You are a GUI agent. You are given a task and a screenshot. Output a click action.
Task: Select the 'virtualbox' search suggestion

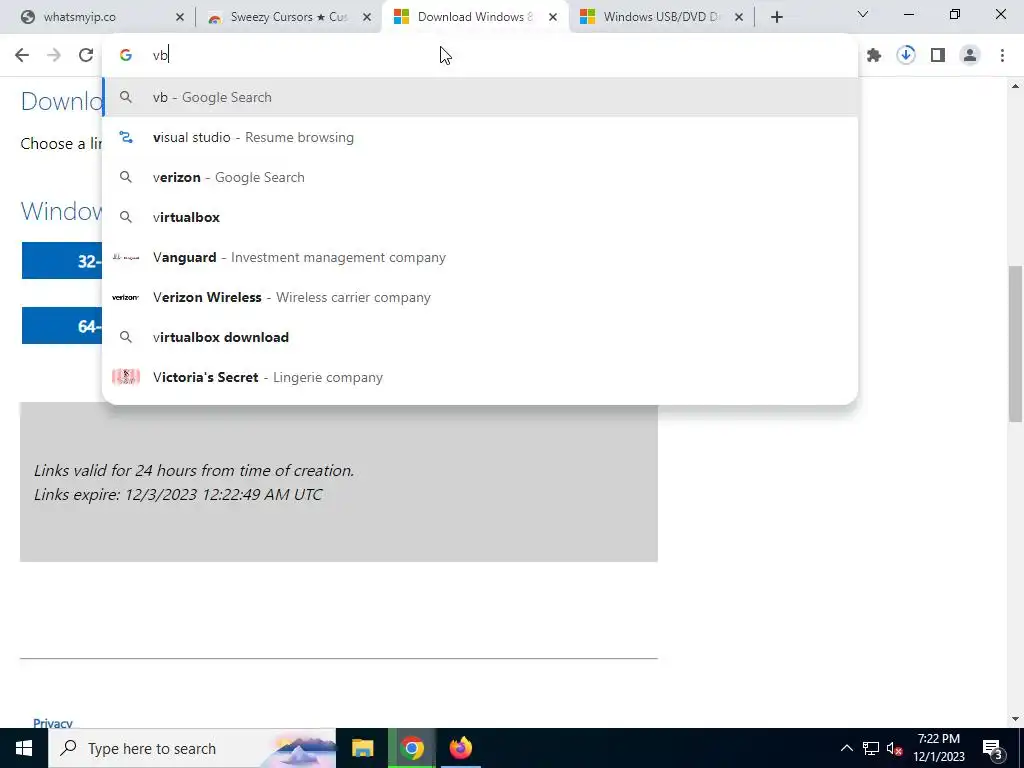point(480,217)
